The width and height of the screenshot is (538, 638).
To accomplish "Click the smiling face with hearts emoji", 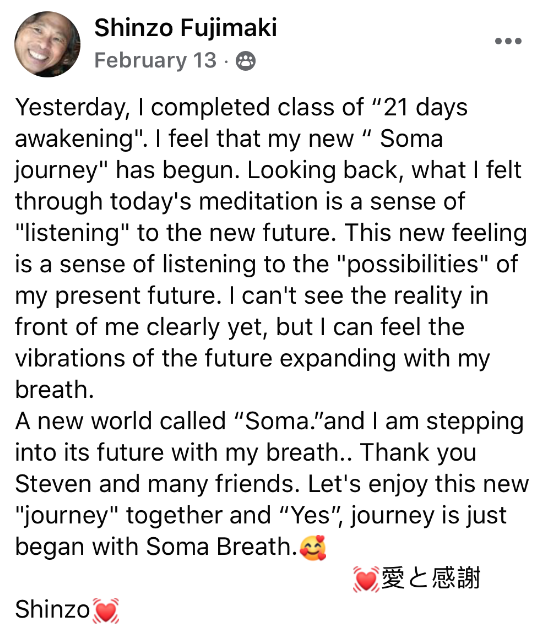I will (x=313, y=547).
